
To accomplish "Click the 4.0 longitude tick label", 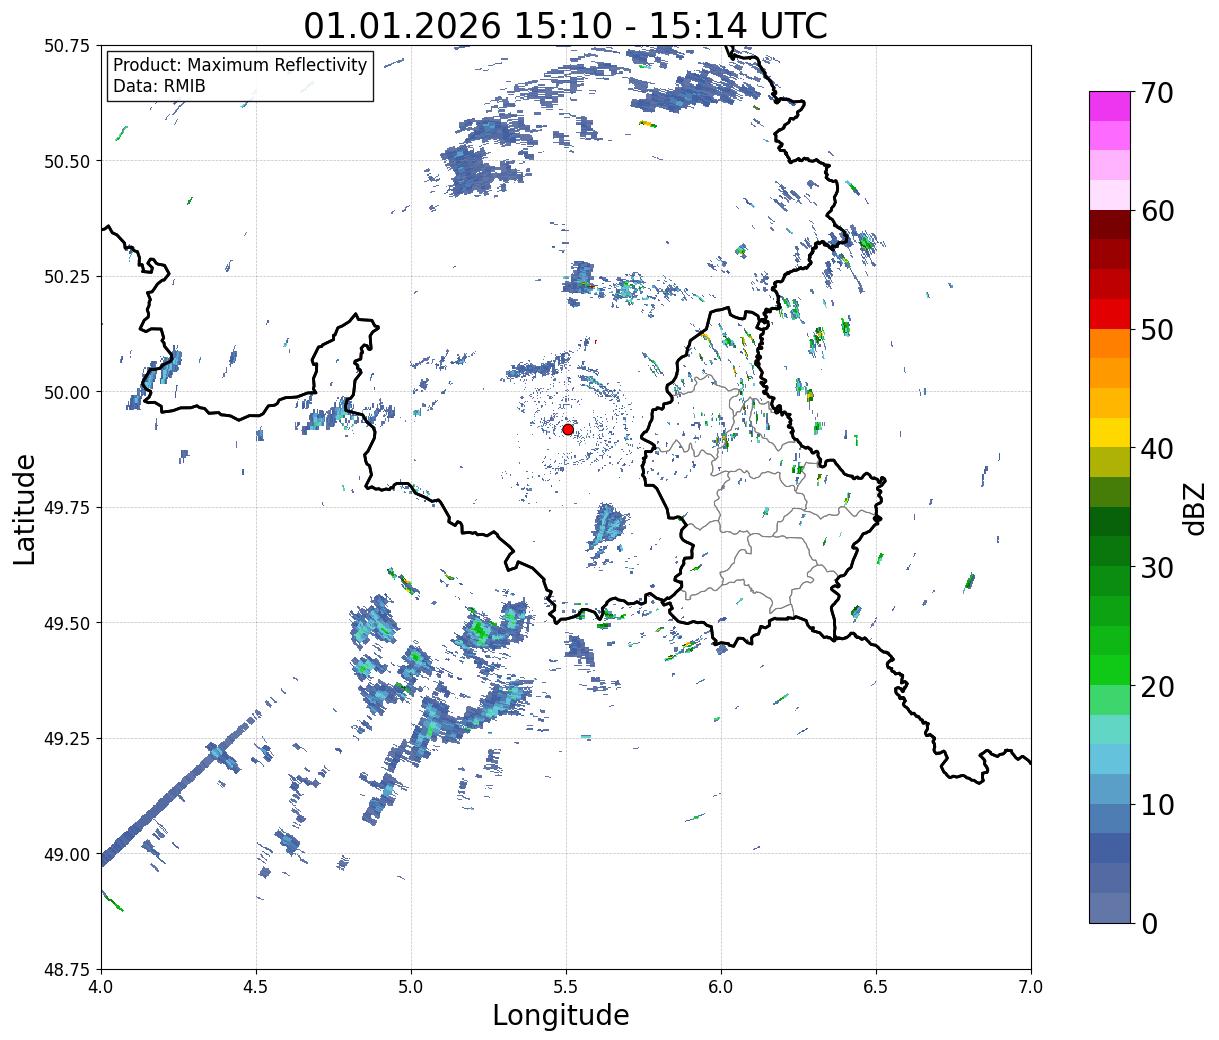I will (101, 986).
